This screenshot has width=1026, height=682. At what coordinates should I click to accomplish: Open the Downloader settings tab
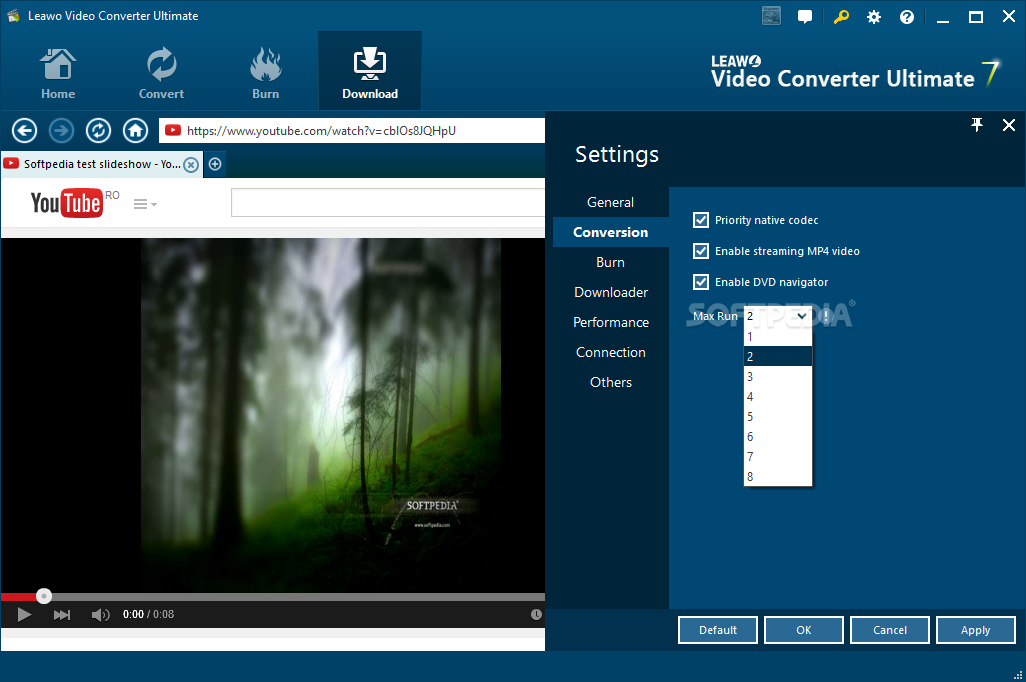tap(610, 293)
